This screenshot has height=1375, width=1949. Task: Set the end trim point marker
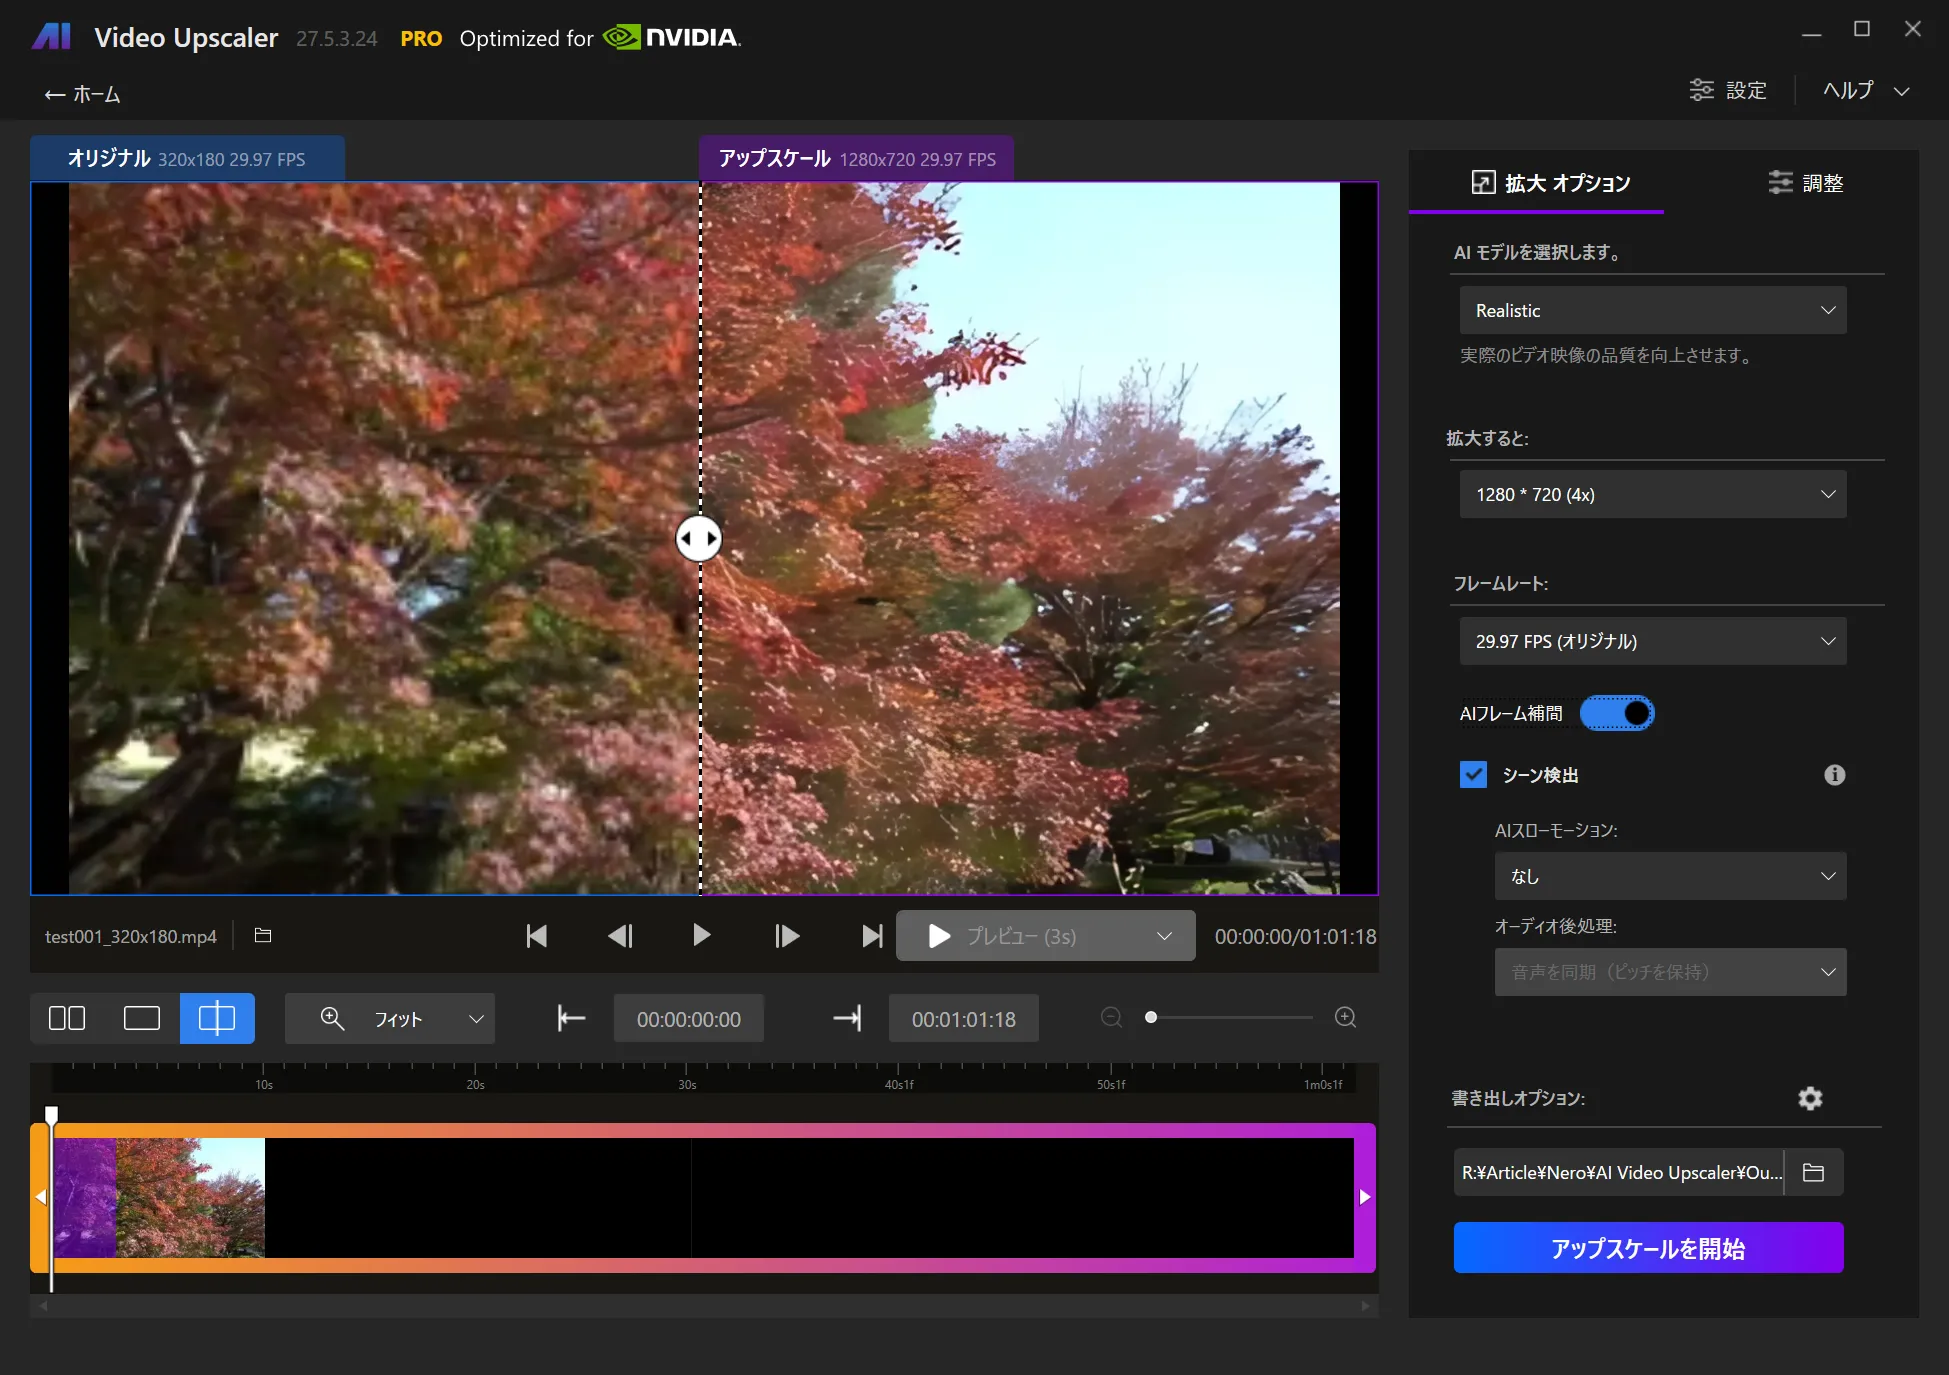(x=847, y=1018)
